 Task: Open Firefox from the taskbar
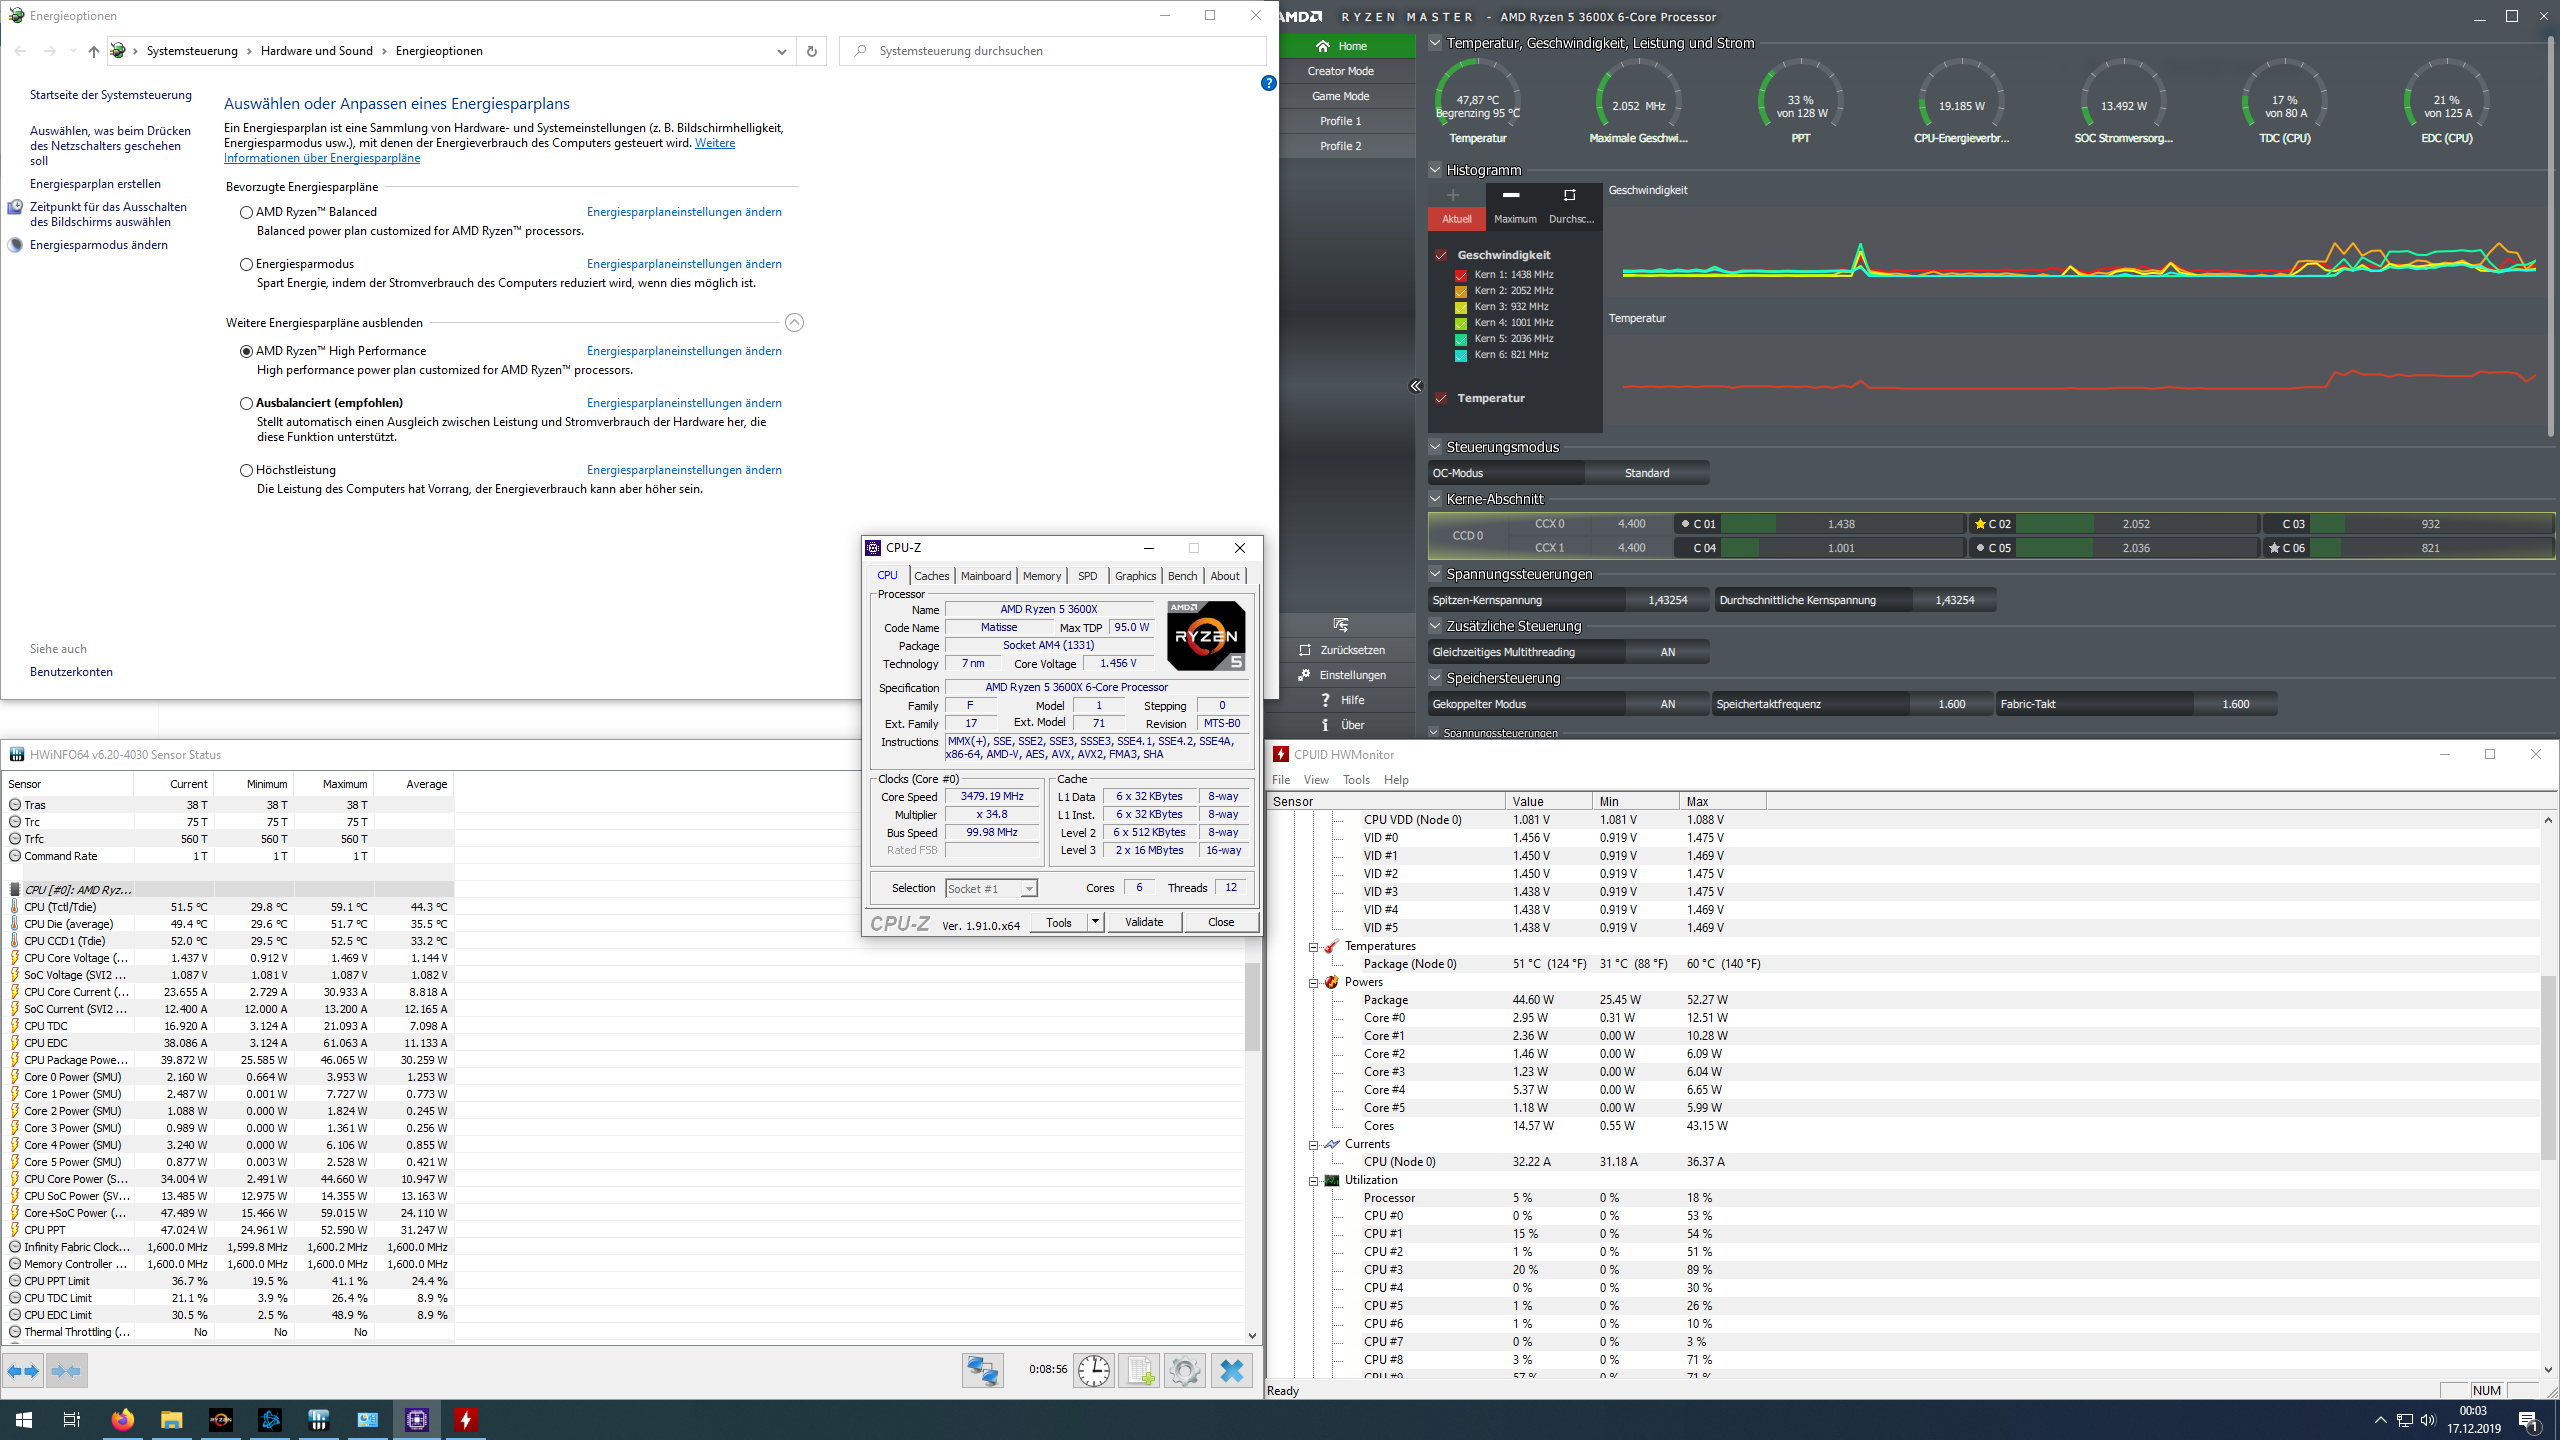tap(123, 1420)
